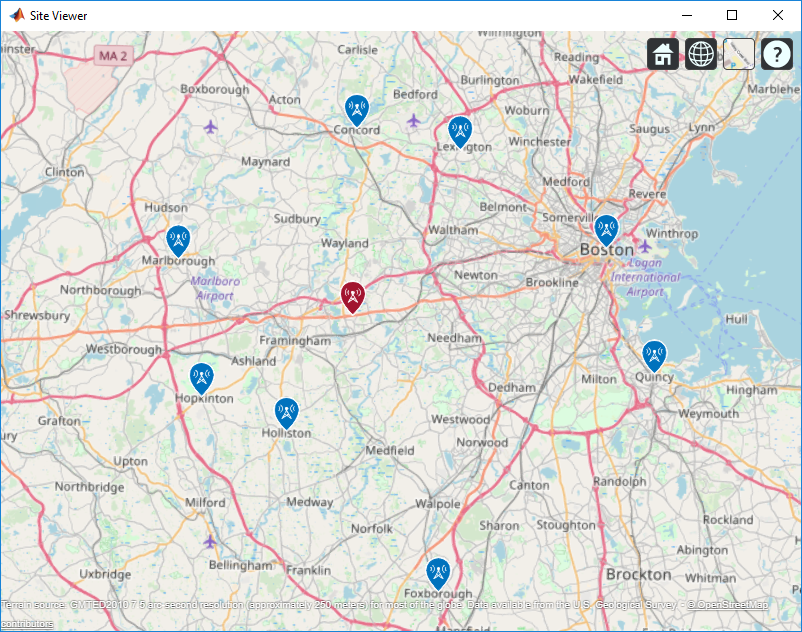Select the red transmitter site marker
Viewport: 802px width, 632px height.
click(353, 297)
